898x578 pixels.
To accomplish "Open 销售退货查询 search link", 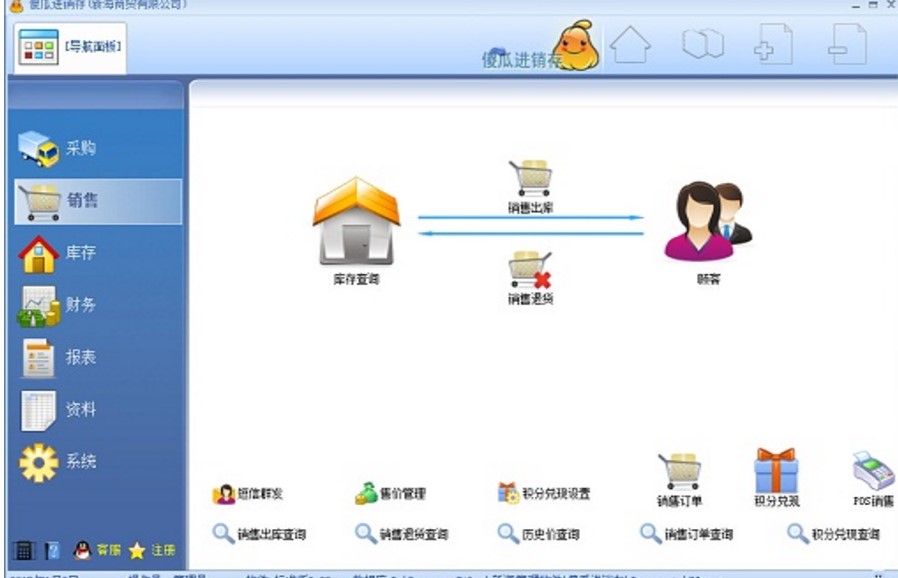I will tap(401, 534).
